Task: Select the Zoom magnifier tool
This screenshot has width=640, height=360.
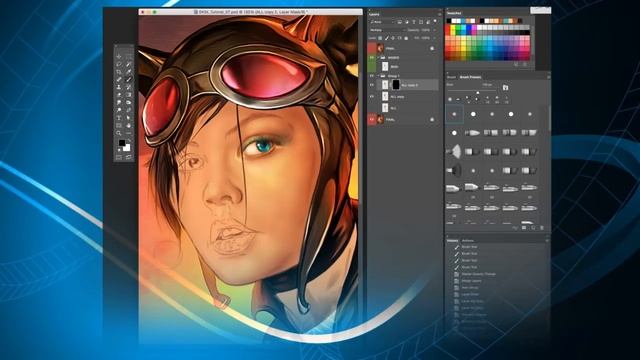Action: [x=119, y=132]
